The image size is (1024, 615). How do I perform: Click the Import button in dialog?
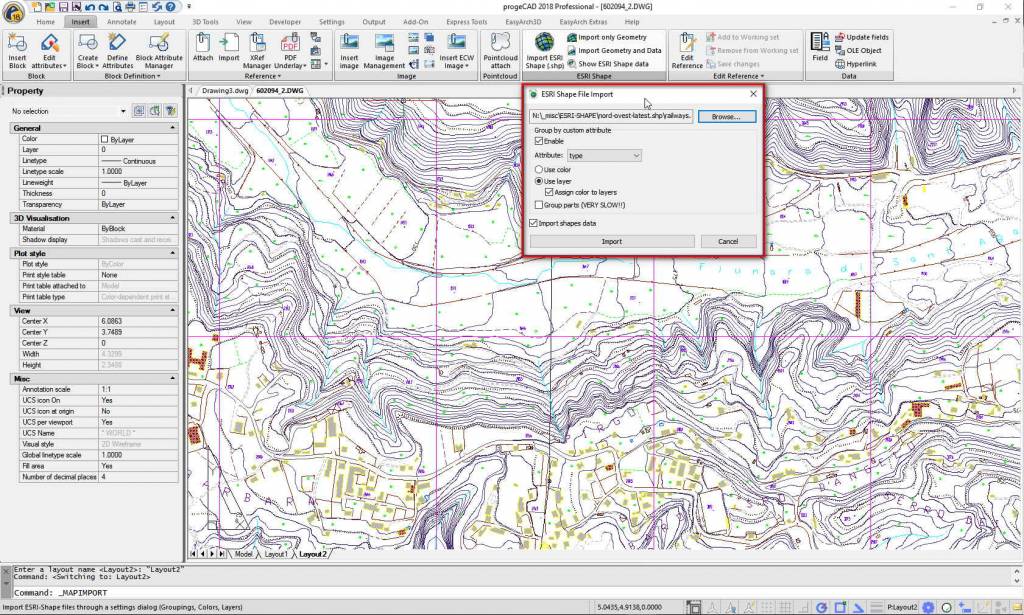click(x=612, y=242)
